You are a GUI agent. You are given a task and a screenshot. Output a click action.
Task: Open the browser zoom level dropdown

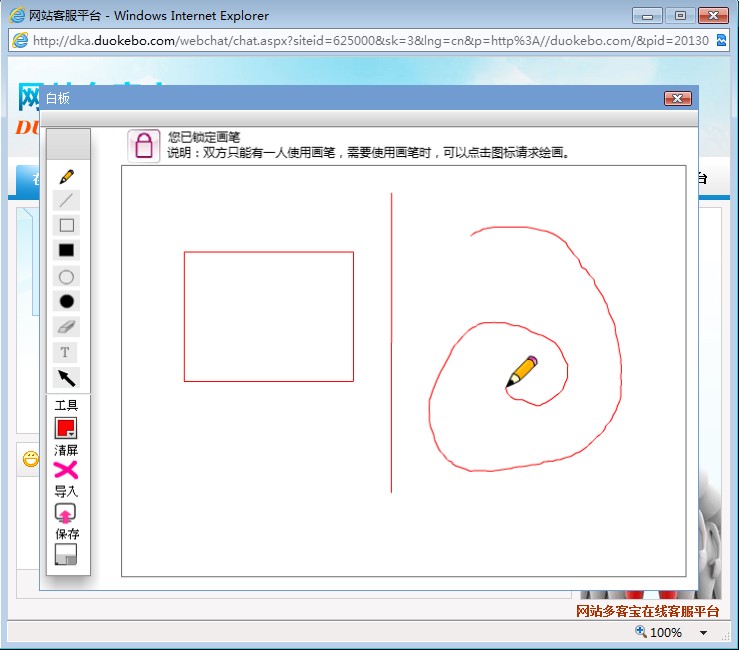(703, 633)
